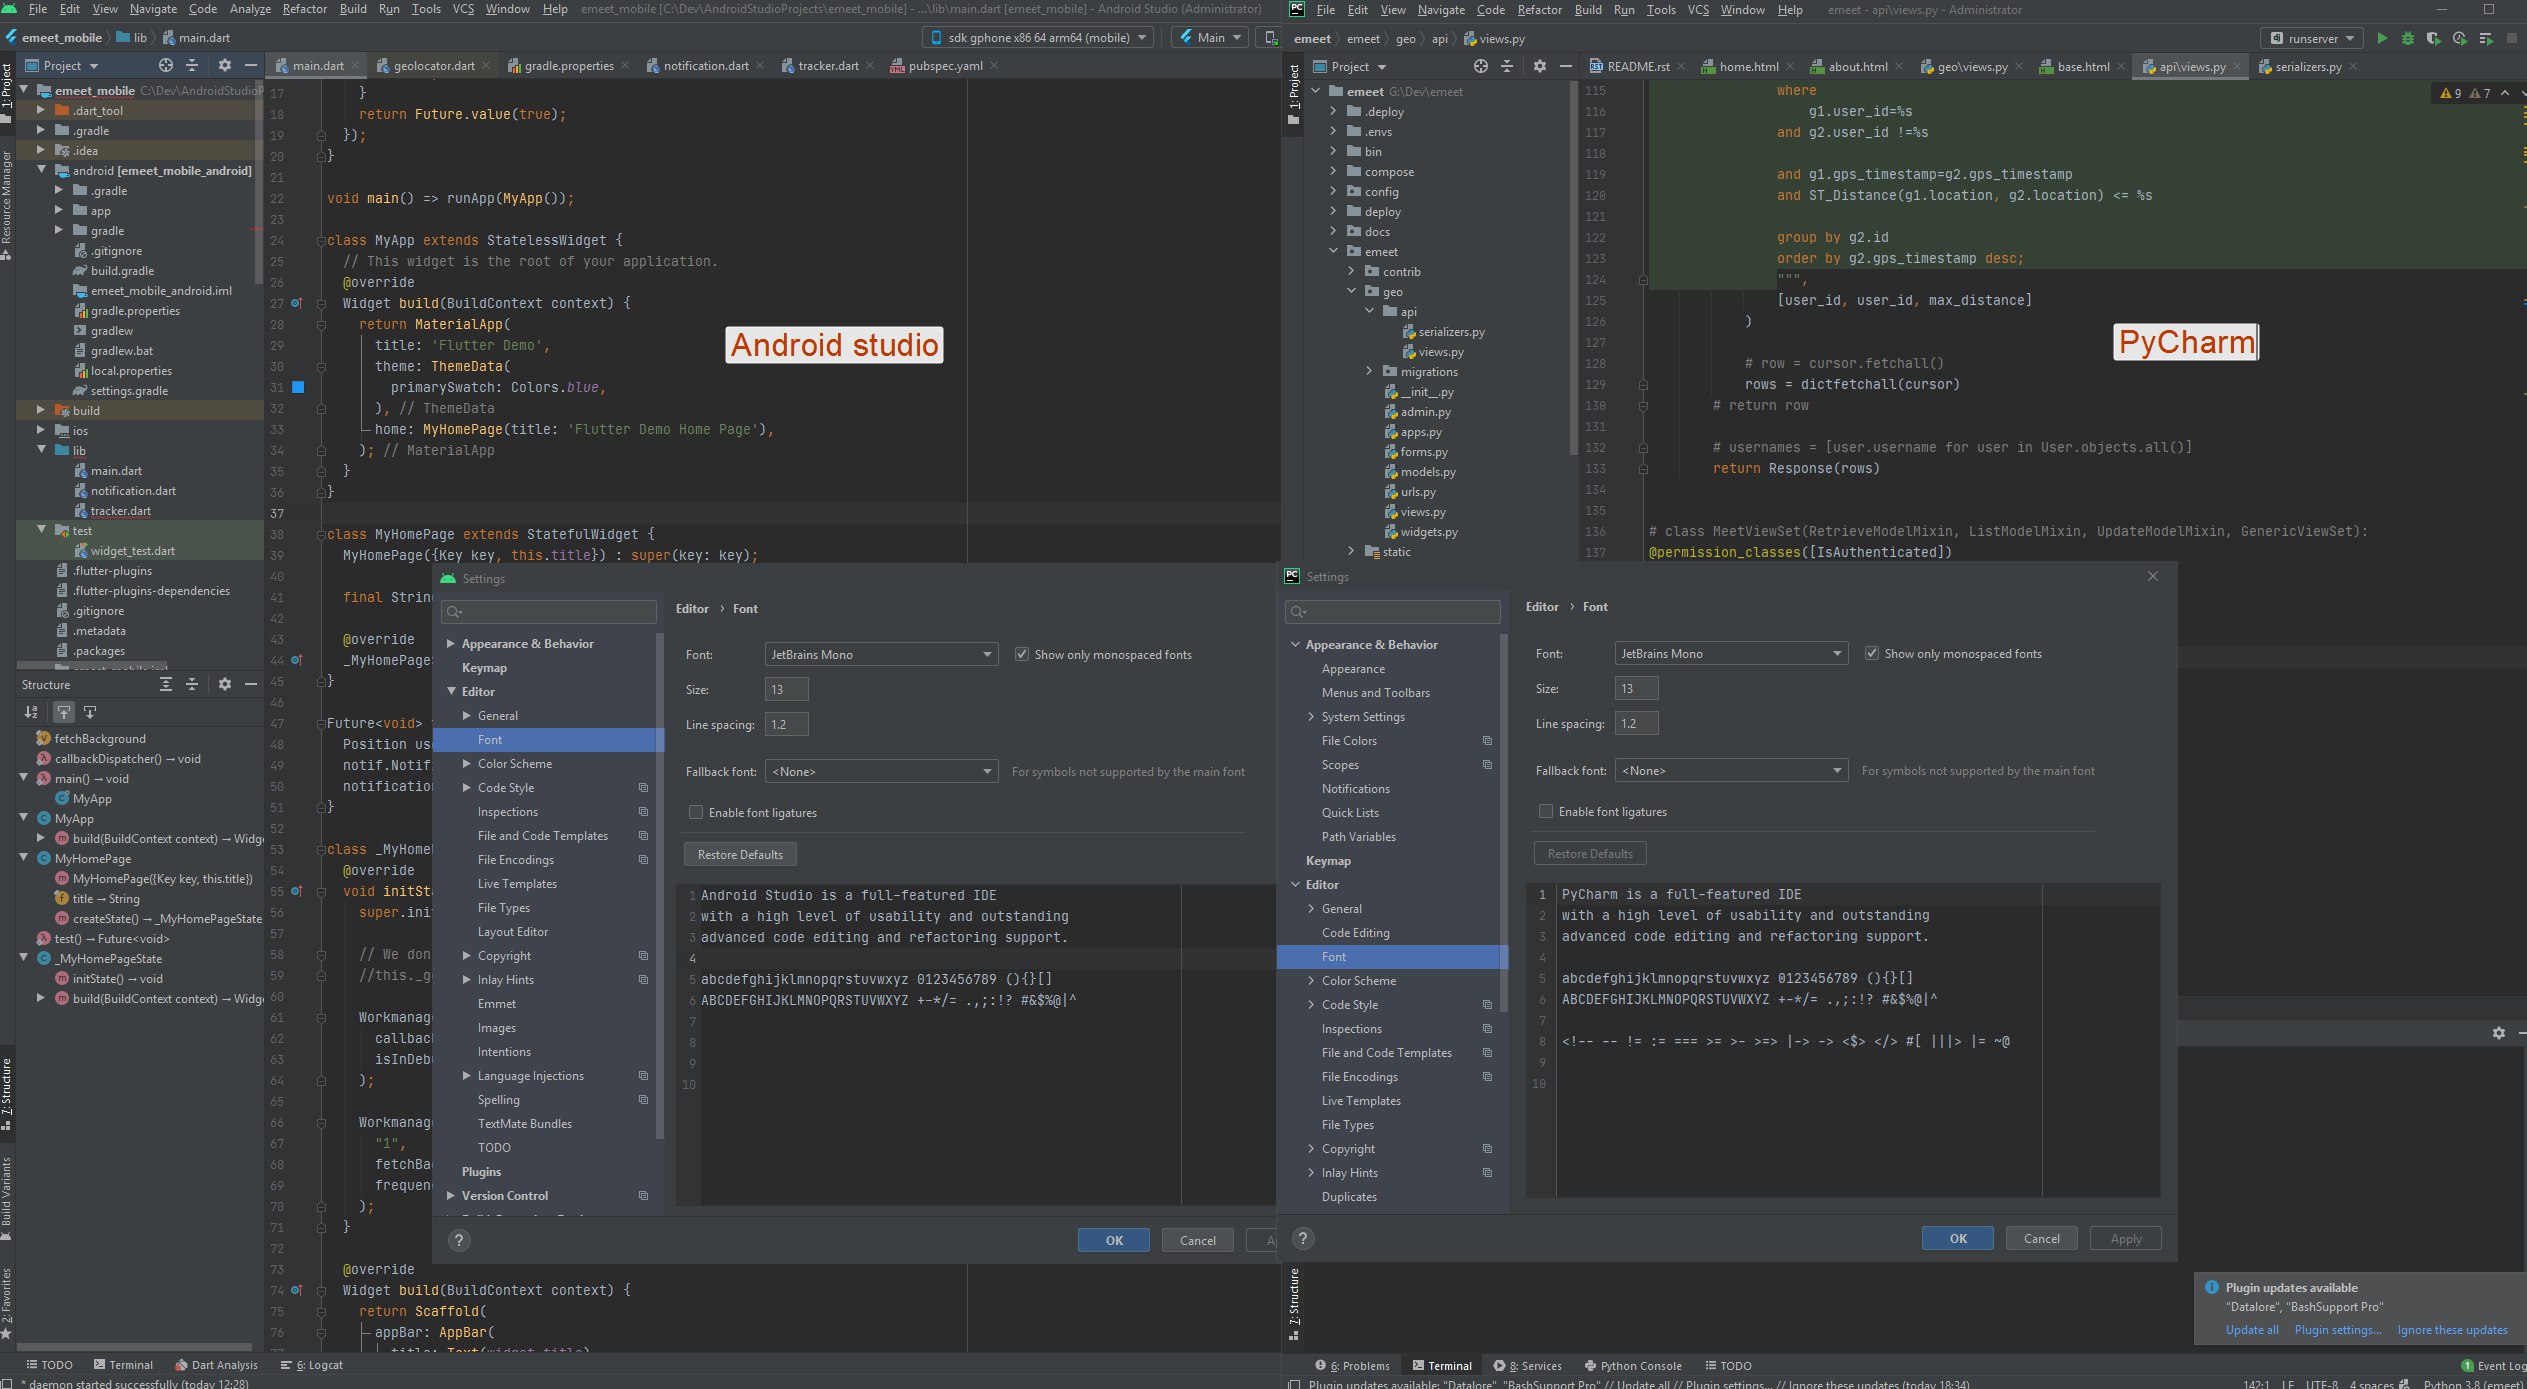Open the Font dropdown in Android Studio Settings
2527x1389 pixels.
click(x=881, y=654)
